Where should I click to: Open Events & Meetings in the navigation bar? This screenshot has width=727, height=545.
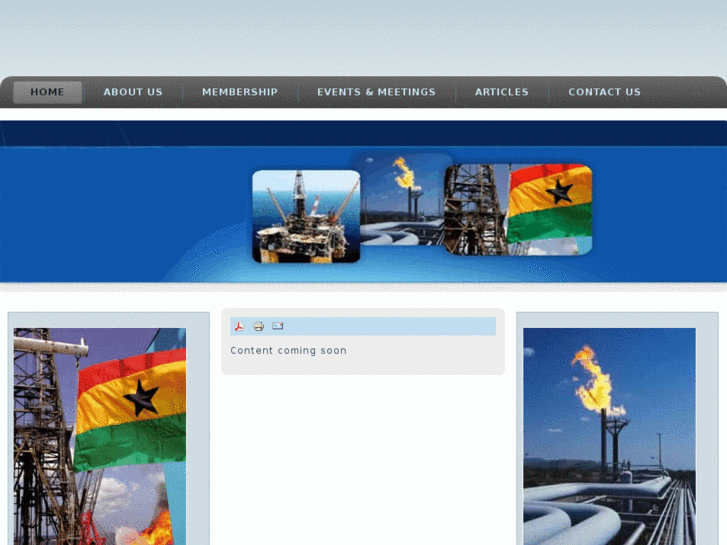tap(376, 92)
